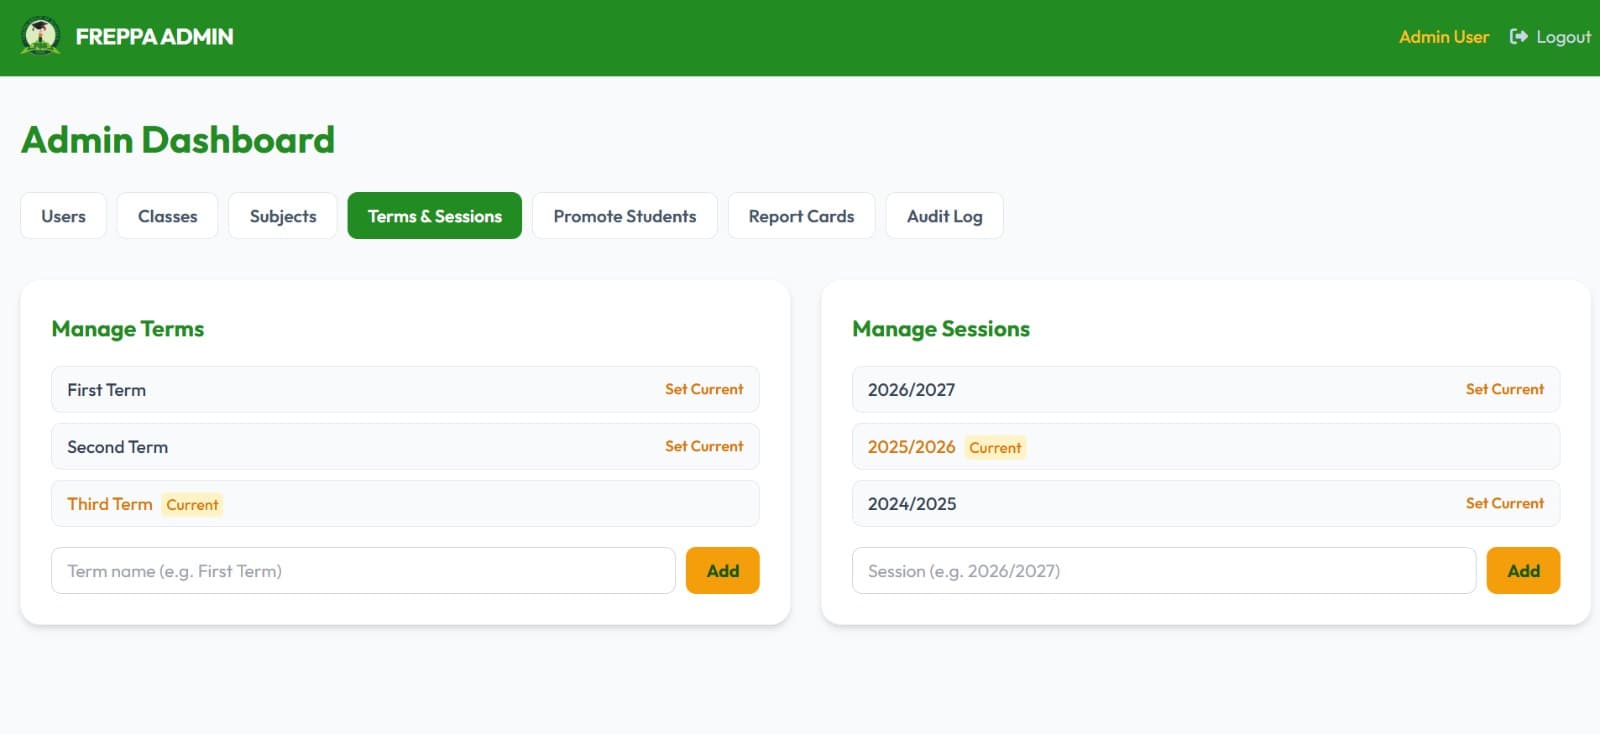
Task: Click the FREPPA school logo icon
Action: 41,37
